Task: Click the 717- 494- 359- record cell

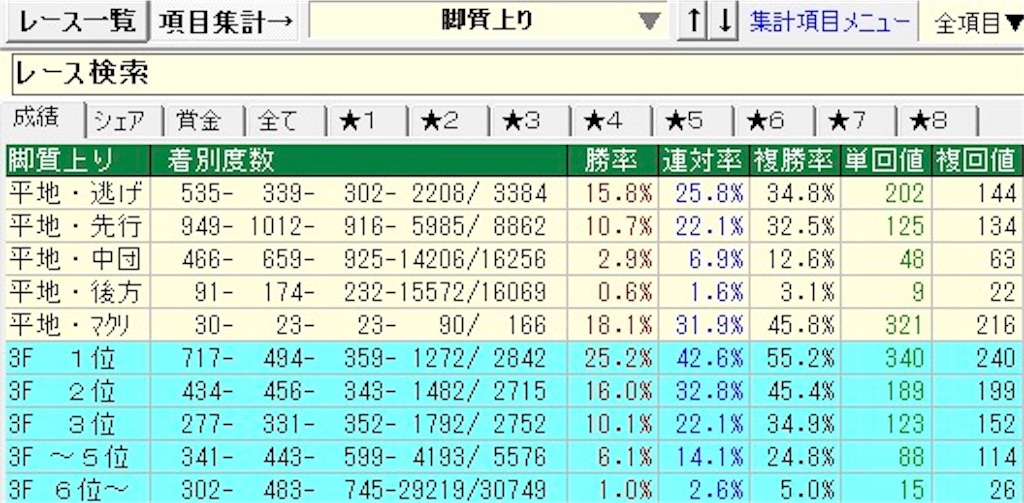Action: click(358, 357)
